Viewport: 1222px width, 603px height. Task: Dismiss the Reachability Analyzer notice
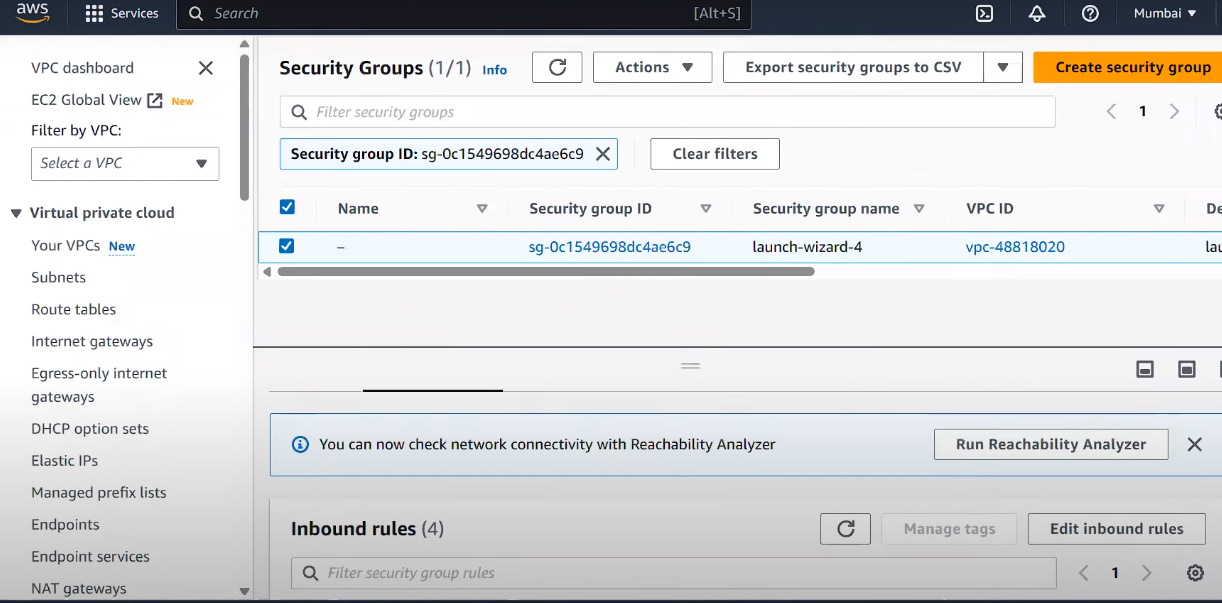point(1194,444)
